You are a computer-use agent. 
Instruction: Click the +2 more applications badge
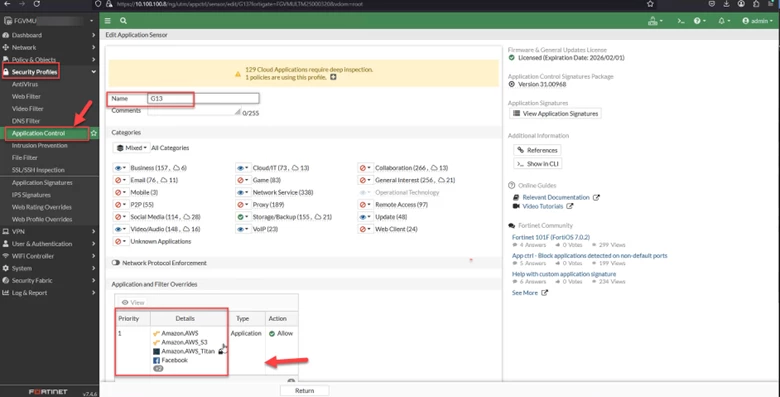[158, 369]
